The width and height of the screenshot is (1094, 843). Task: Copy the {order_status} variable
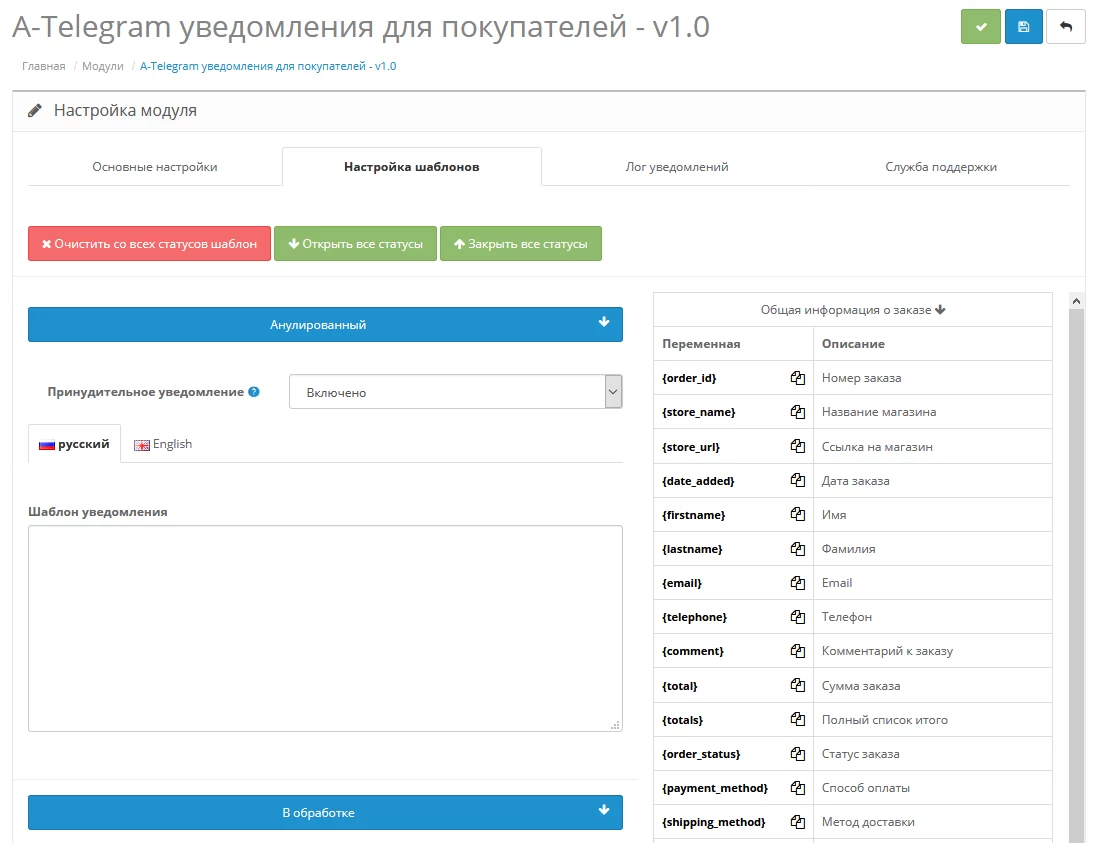pos(797,754)
